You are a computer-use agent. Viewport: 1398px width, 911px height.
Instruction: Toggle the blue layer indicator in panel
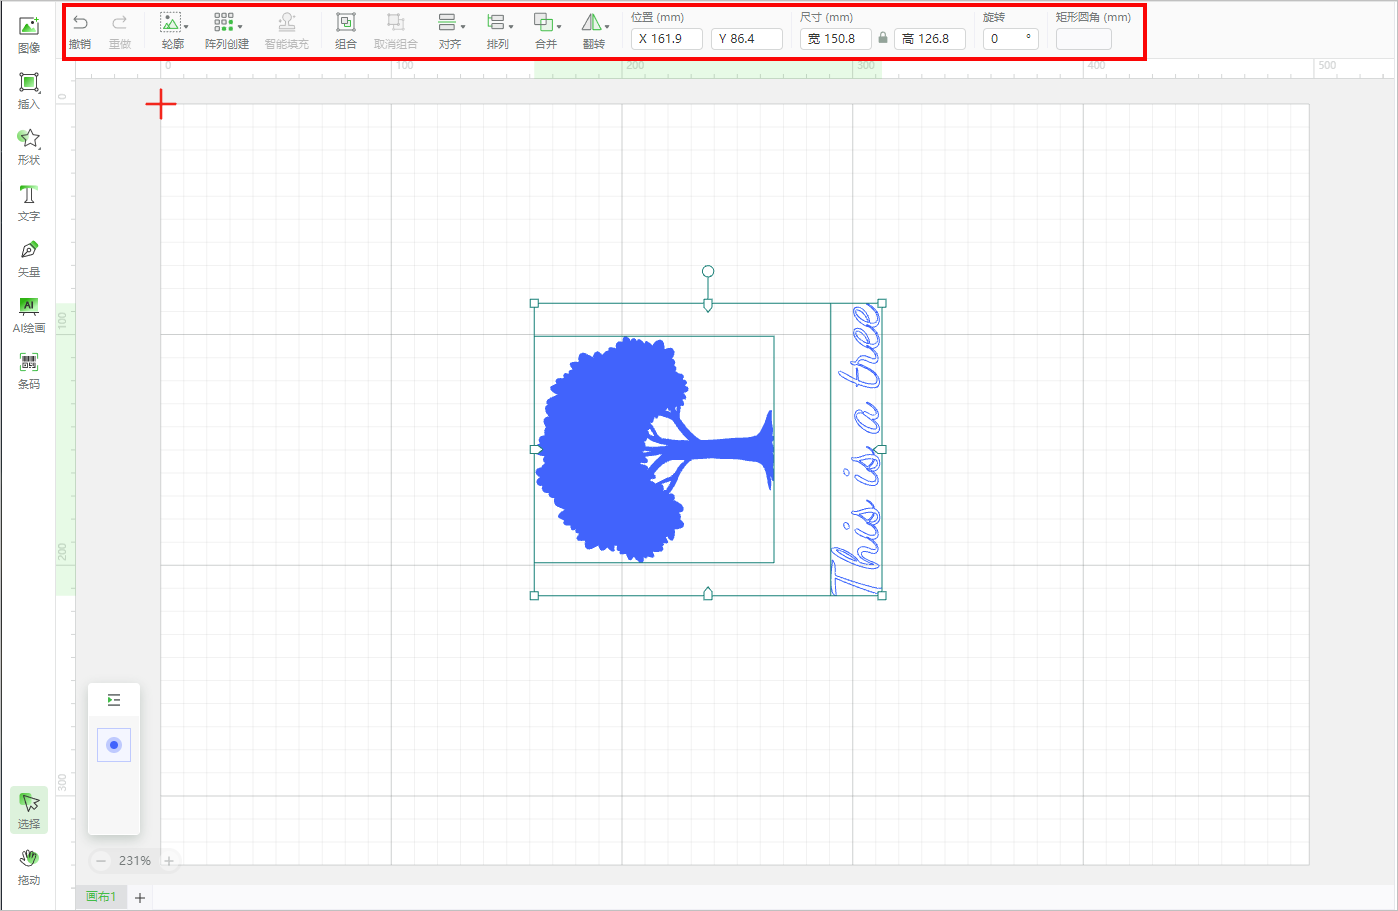click(114, 745)
